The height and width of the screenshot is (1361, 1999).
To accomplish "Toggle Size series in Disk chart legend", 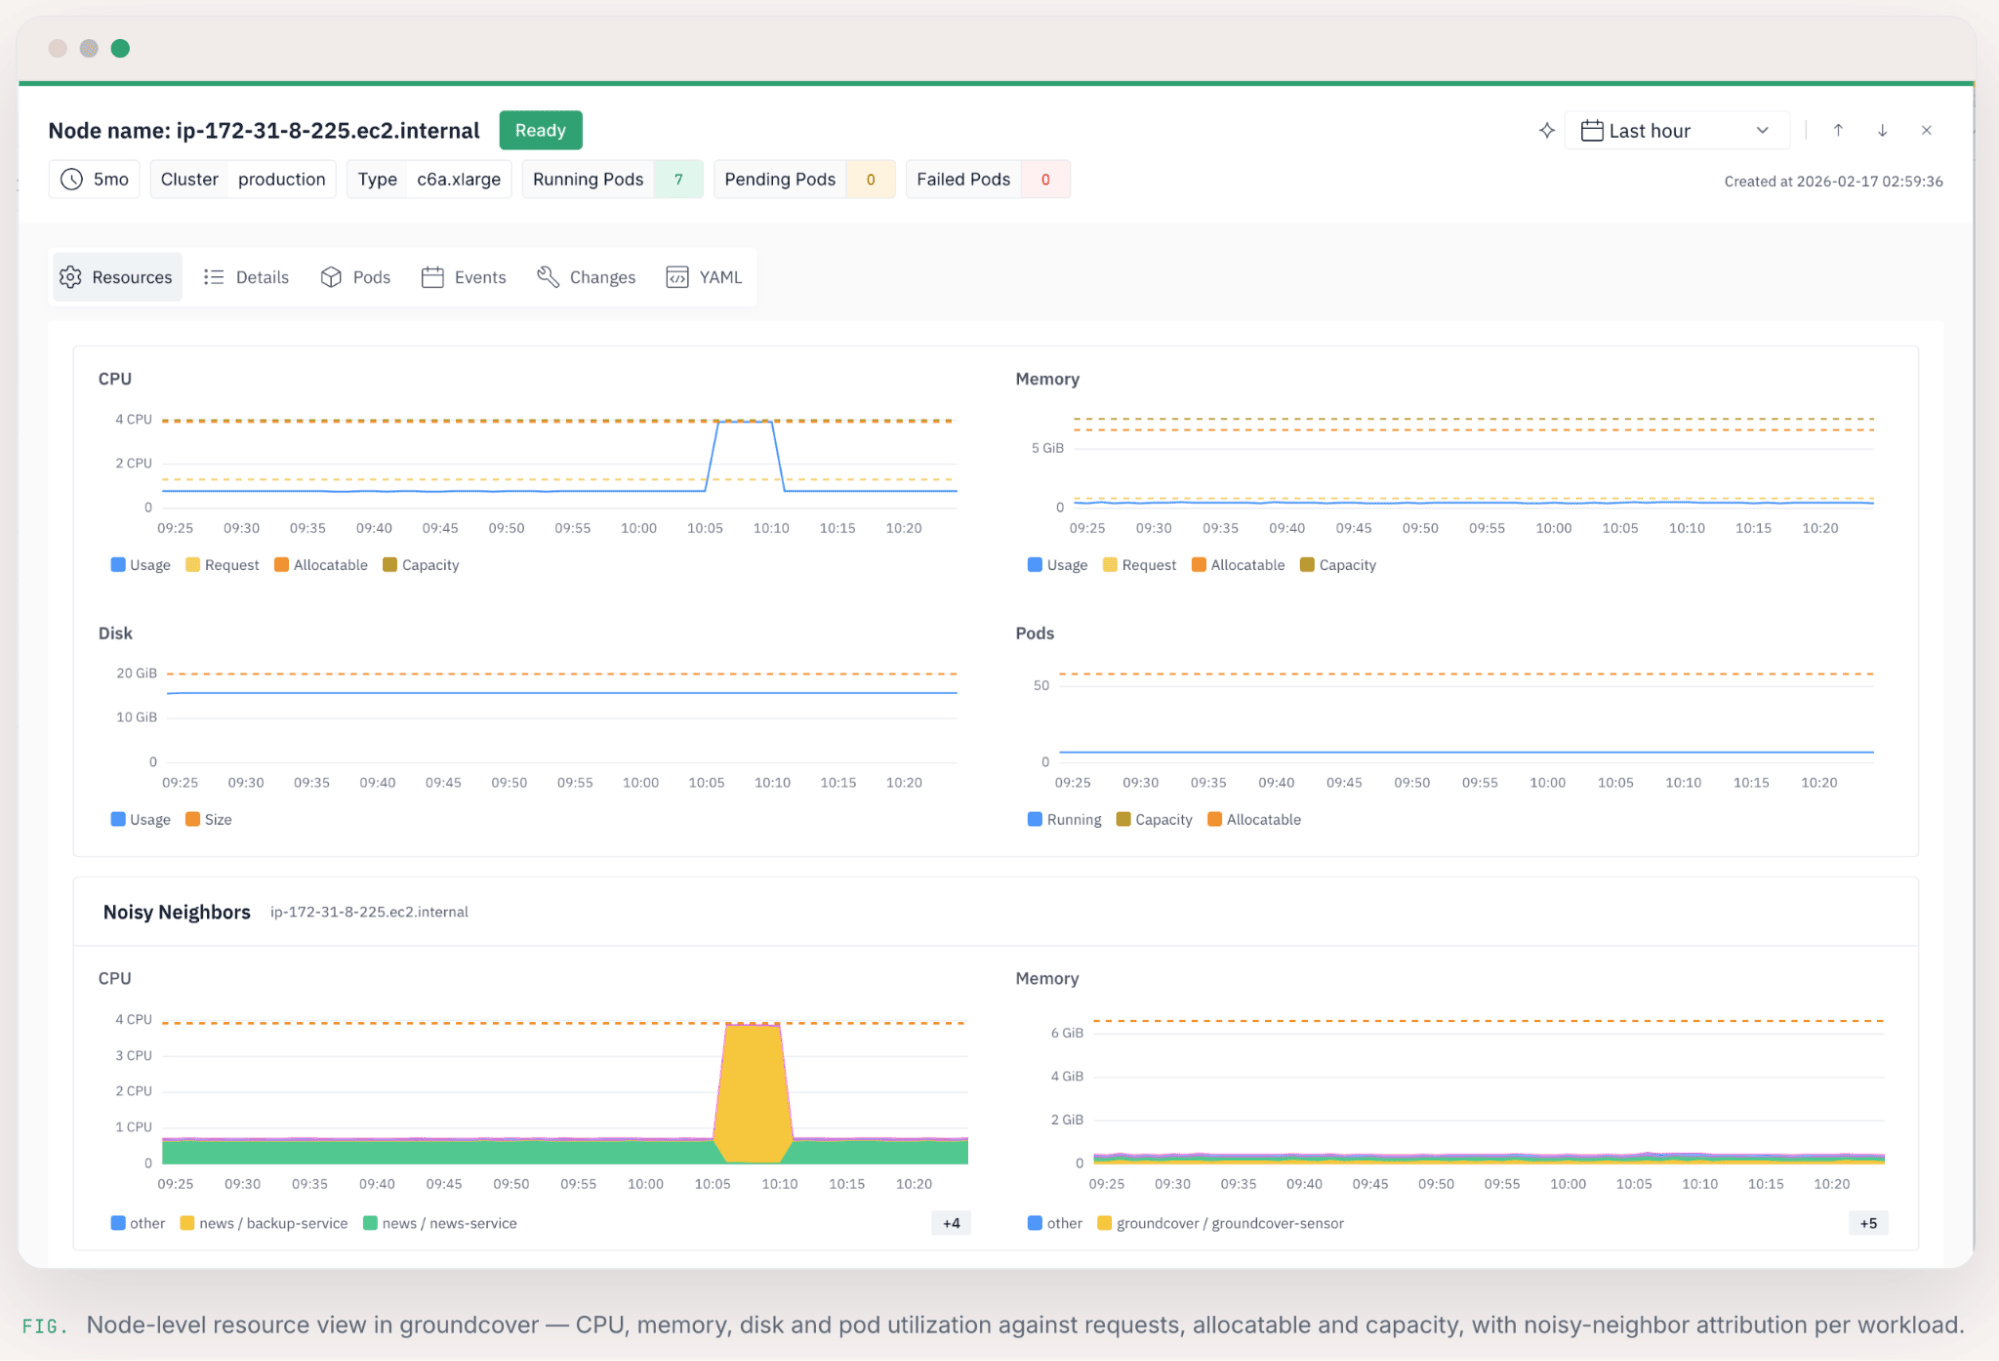I will coord(208,820).
